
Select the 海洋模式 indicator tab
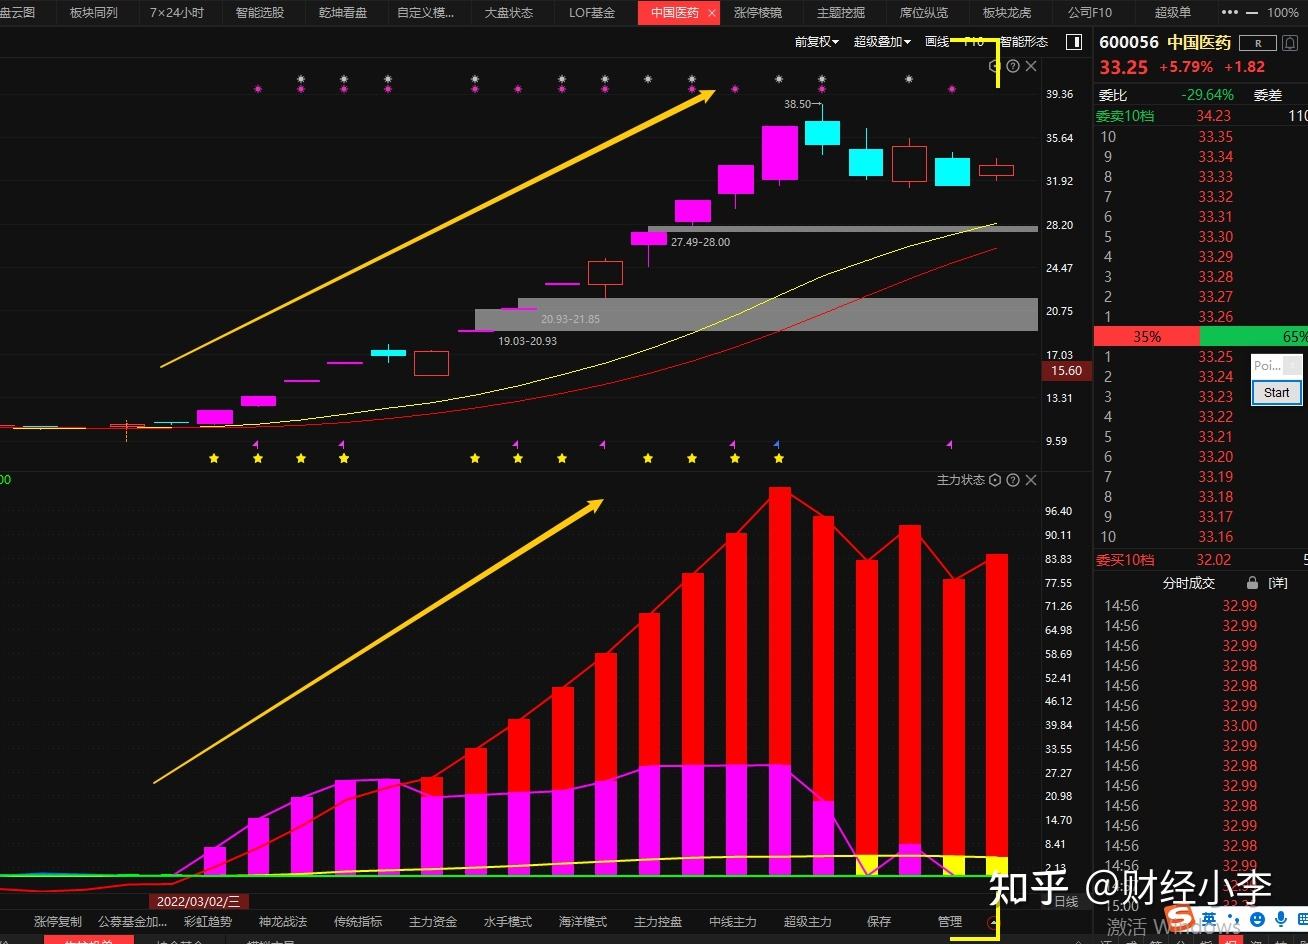point(583,921)
